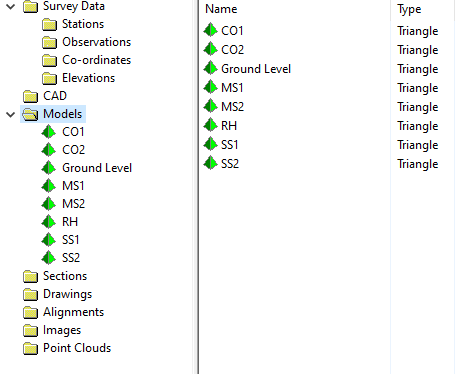
Task: Click the Ground Level triangle icon in the list
Action: (x=211, y=68)
